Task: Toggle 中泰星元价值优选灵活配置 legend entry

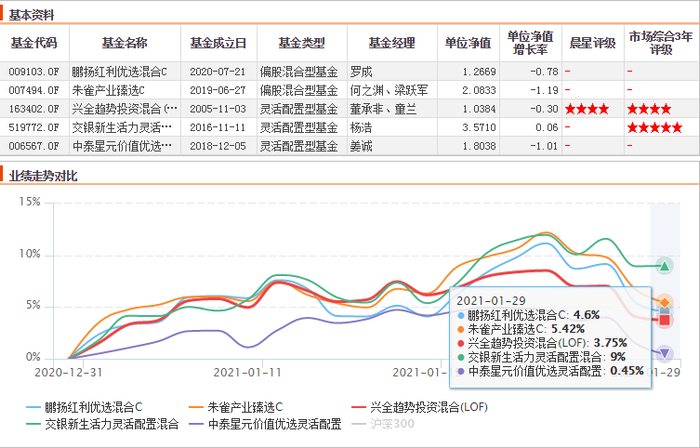Action: click(265, 423)
